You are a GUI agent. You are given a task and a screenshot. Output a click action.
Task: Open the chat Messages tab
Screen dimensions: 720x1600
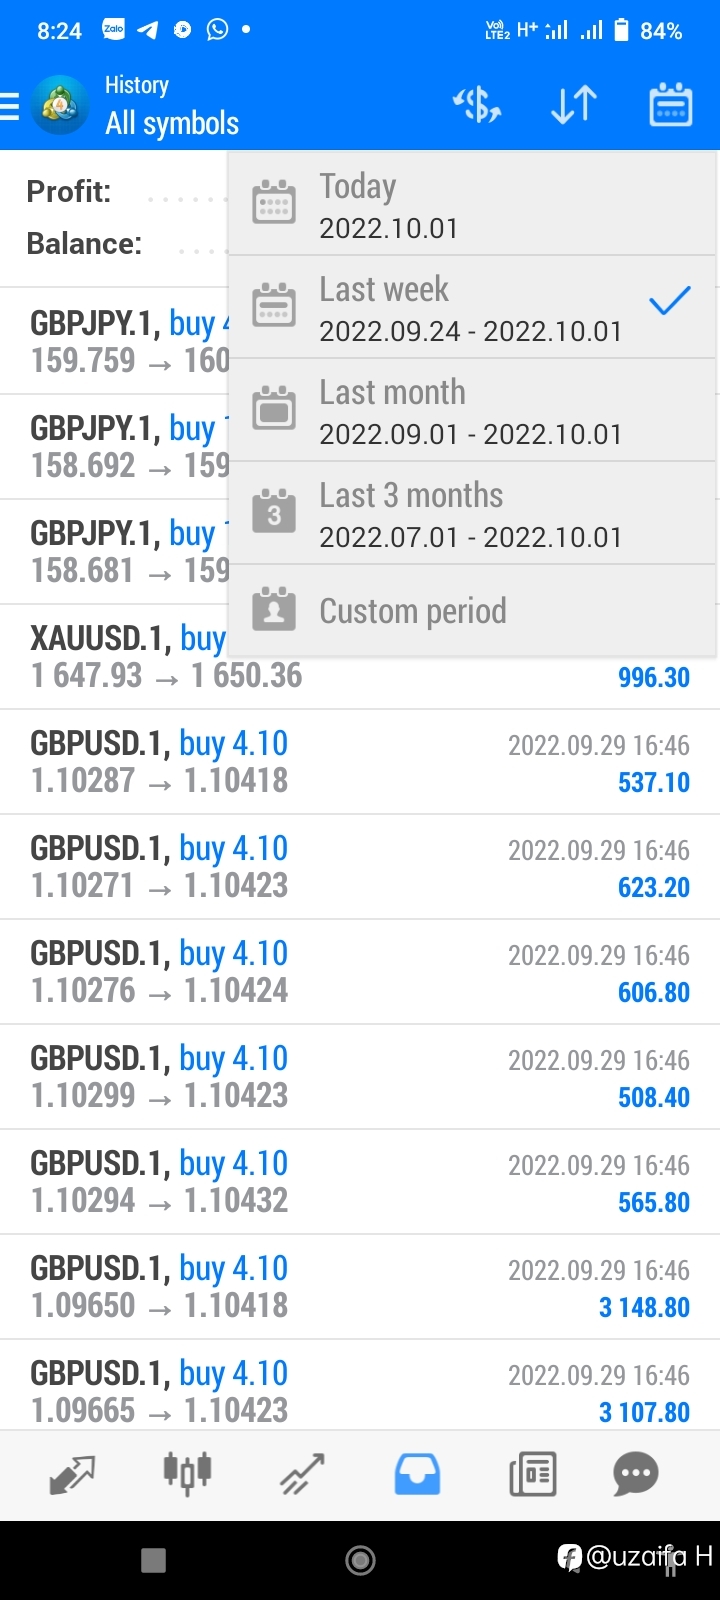636,1475
